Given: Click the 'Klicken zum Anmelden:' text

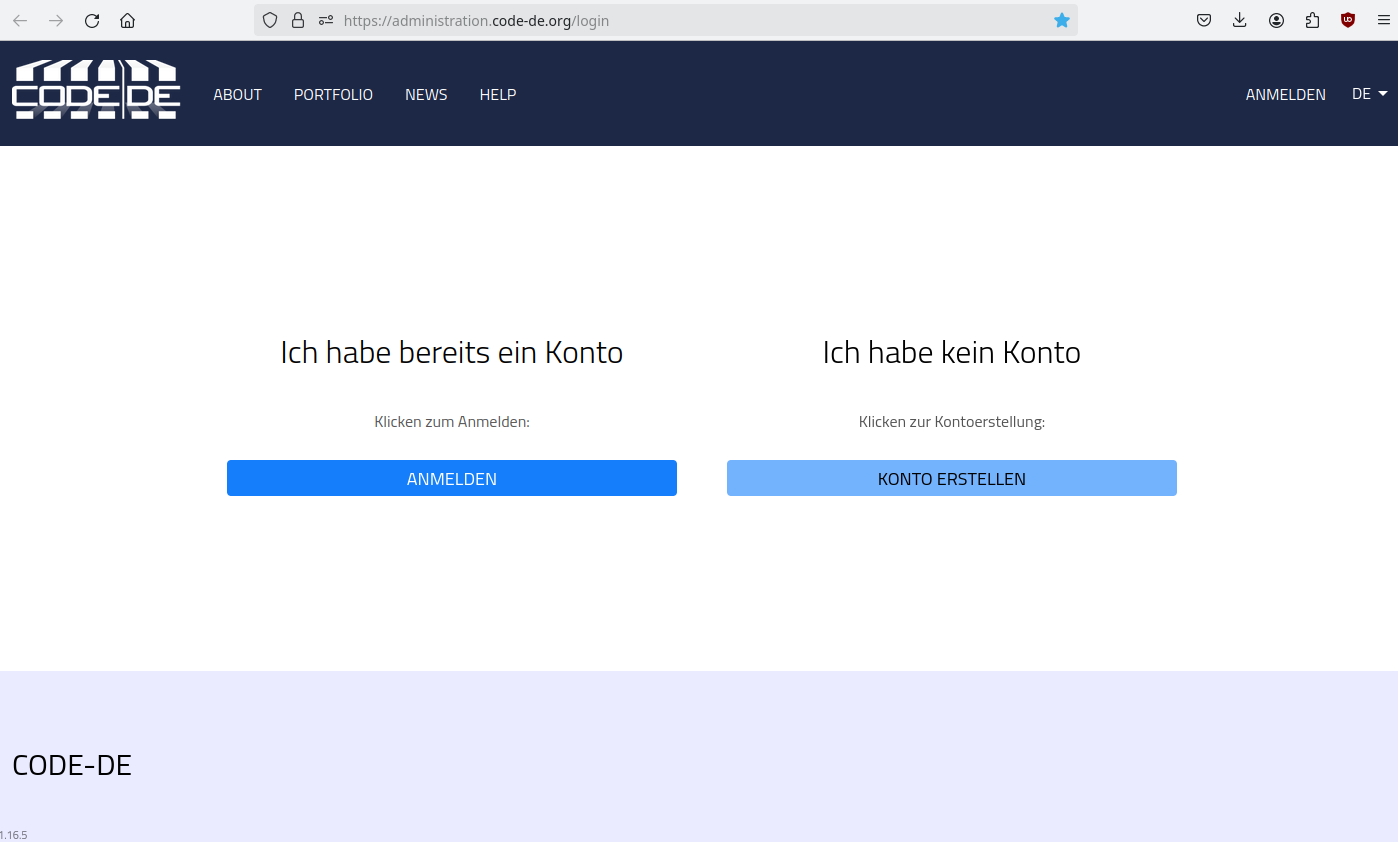Looking at the screenshot, I should (452, 422).
